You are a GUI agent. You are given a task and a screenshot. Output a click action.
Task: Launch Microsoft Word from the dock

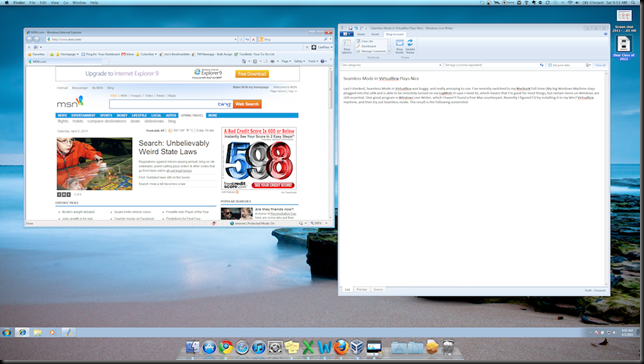pyautogui.click(x=324, y=348)
